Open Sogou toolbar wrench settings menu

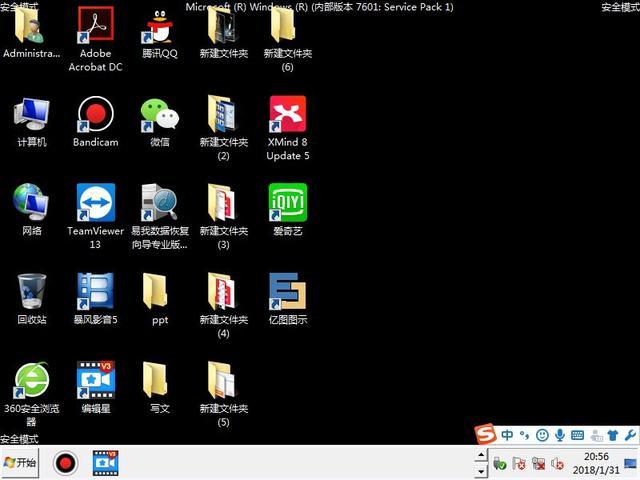pyautogui.click(x=629, y=435)
